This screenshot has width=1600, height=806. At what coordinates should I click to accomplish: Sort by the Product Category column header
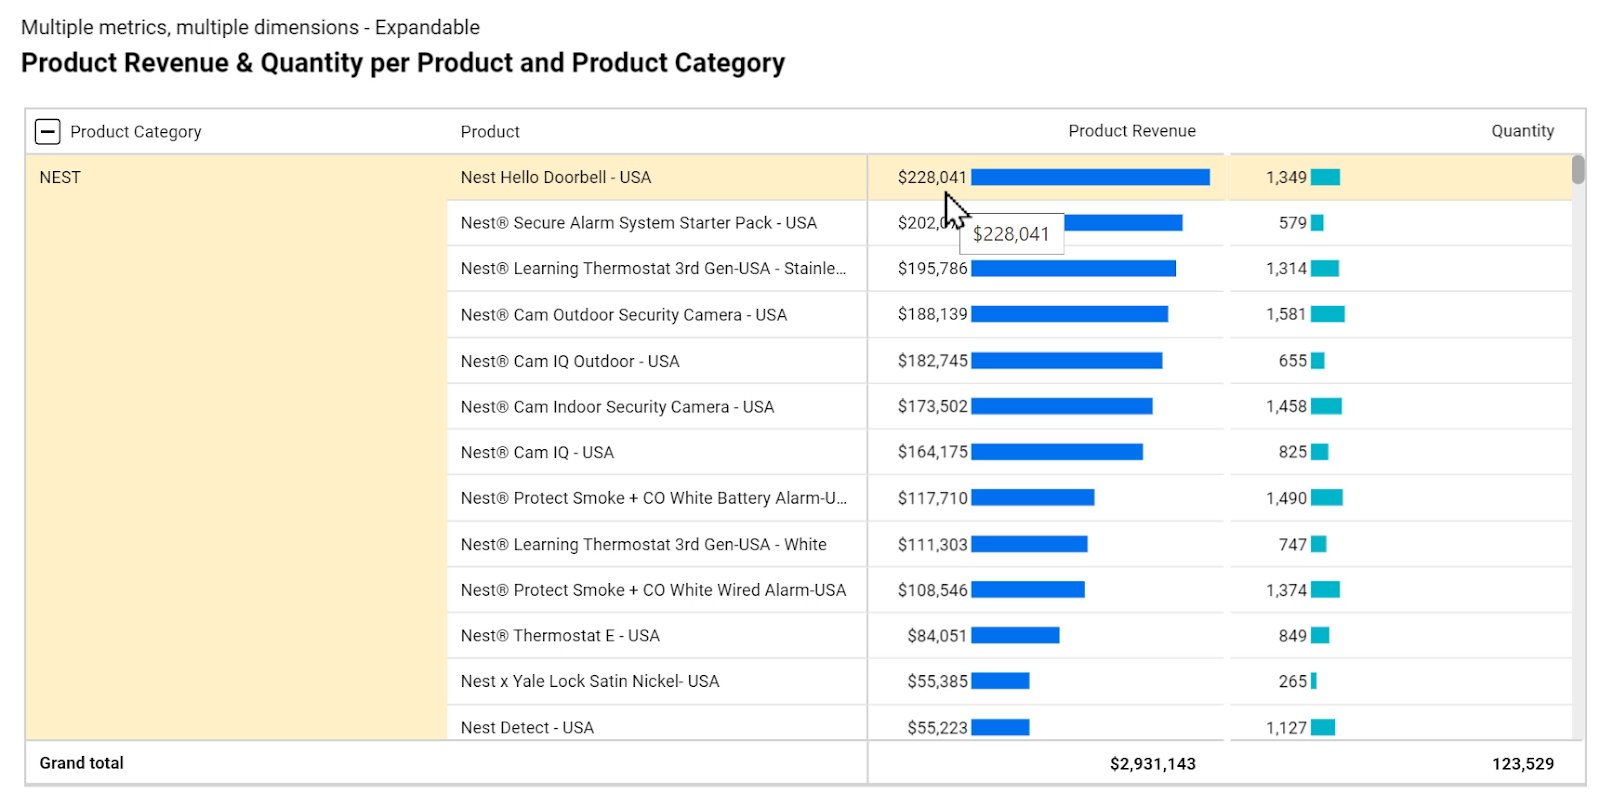click(136, 132)
